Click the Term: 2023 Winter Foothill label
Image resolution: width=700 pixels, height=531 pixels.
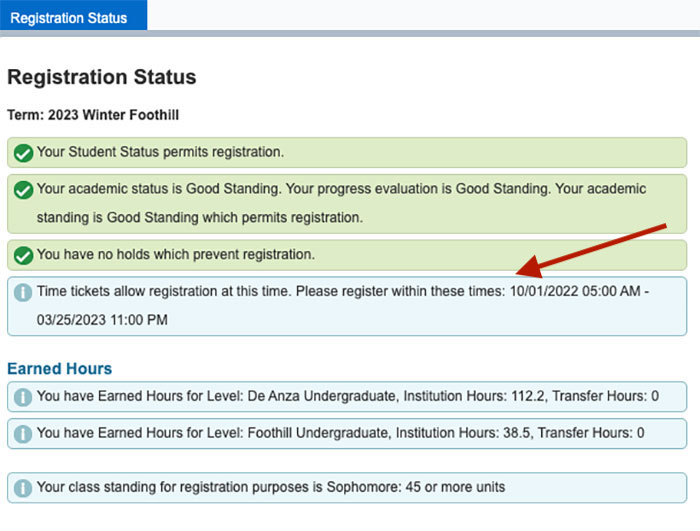point(91,115)
